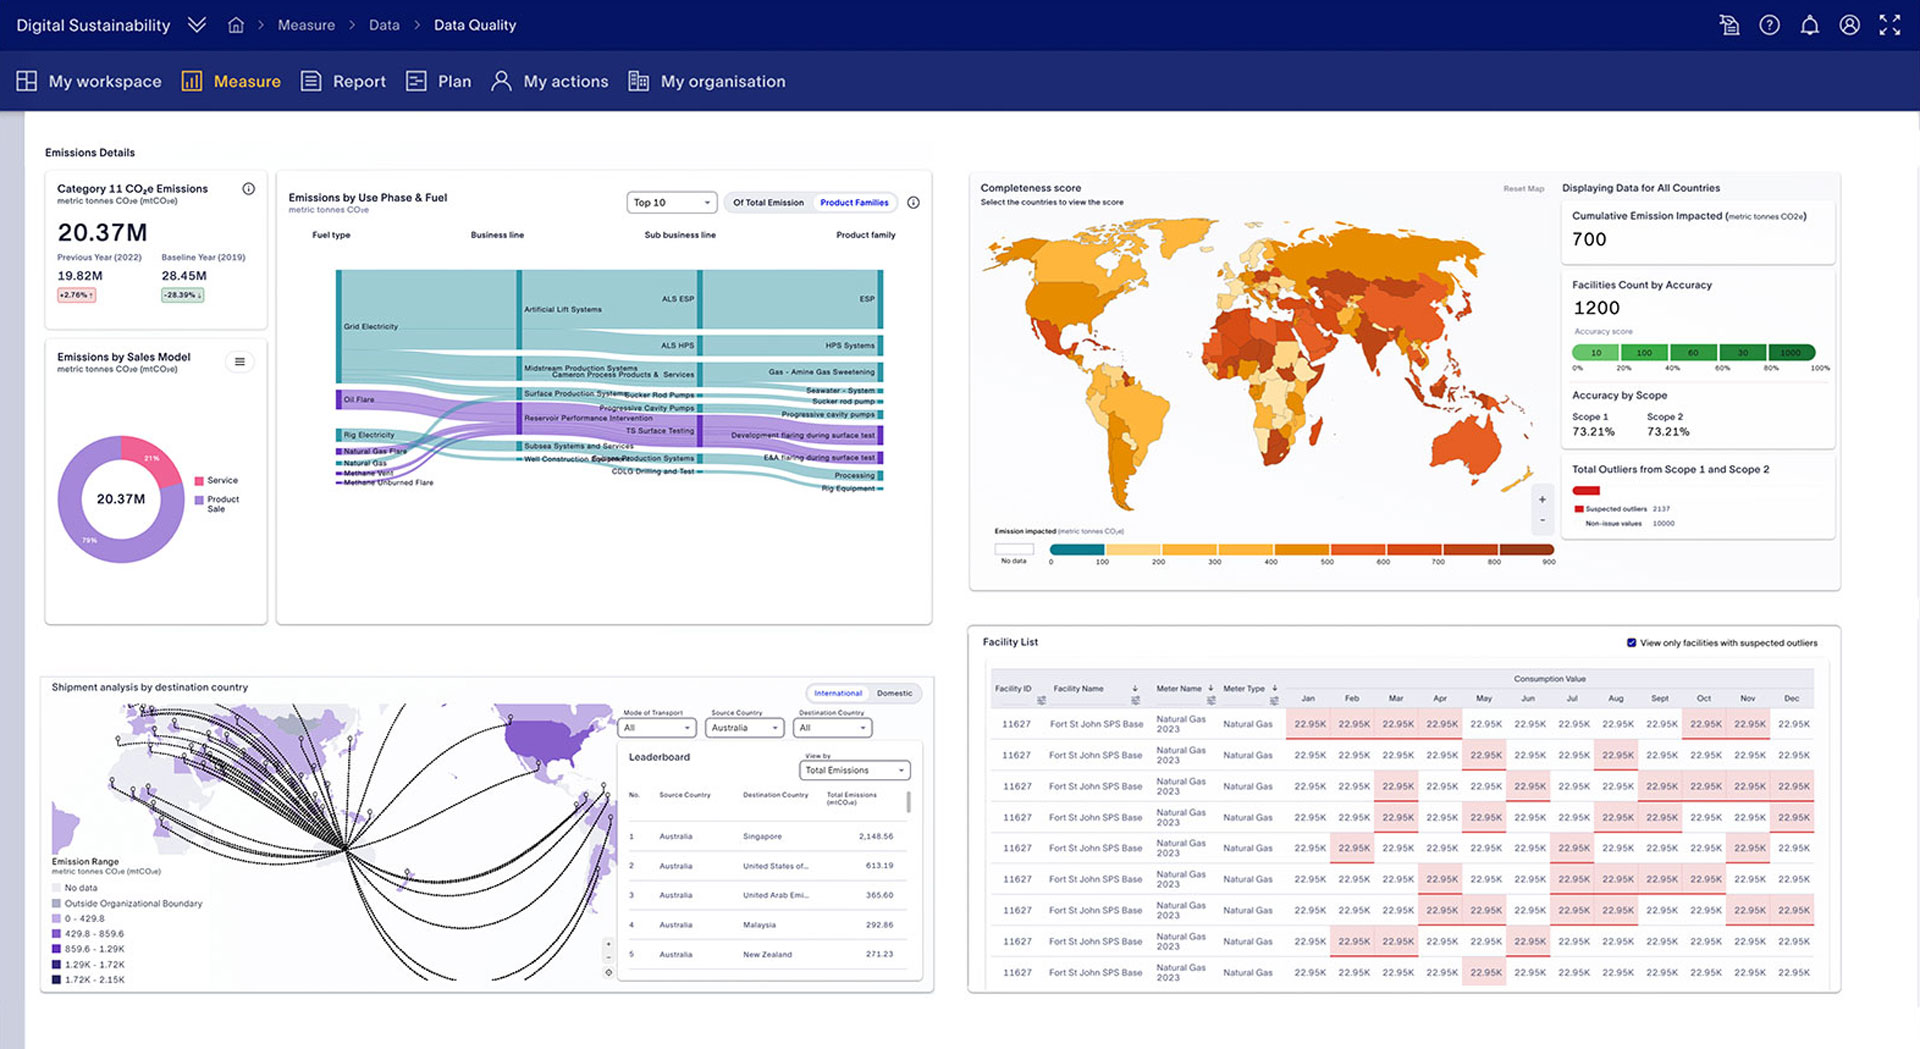1920x1049 pixels.
Task: Show info for Category 11 CO2e Emissions
Action: pos(248,189)
